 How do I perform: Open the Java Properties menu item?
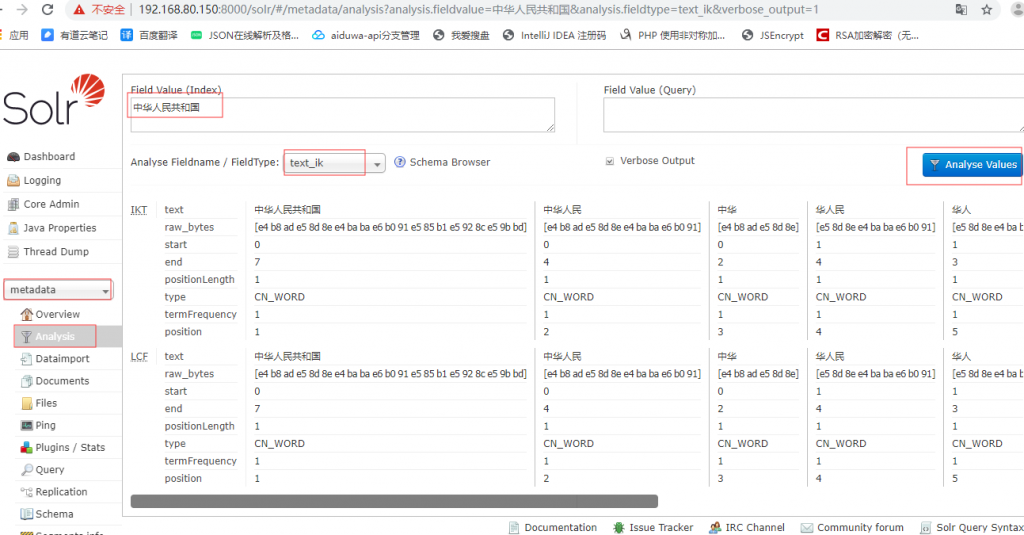(59, 228)
